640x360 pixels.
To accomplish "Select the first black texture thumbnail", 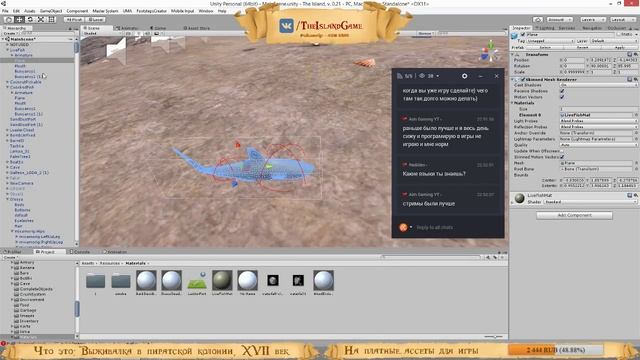I will tap(273, 282).
